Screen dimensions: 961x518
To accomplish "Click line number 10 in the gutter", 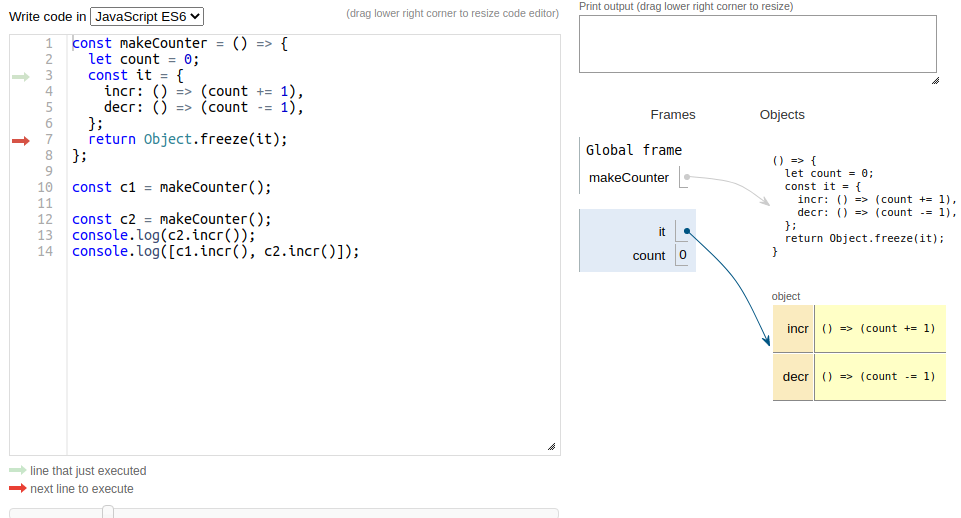I will click(45, 187).
